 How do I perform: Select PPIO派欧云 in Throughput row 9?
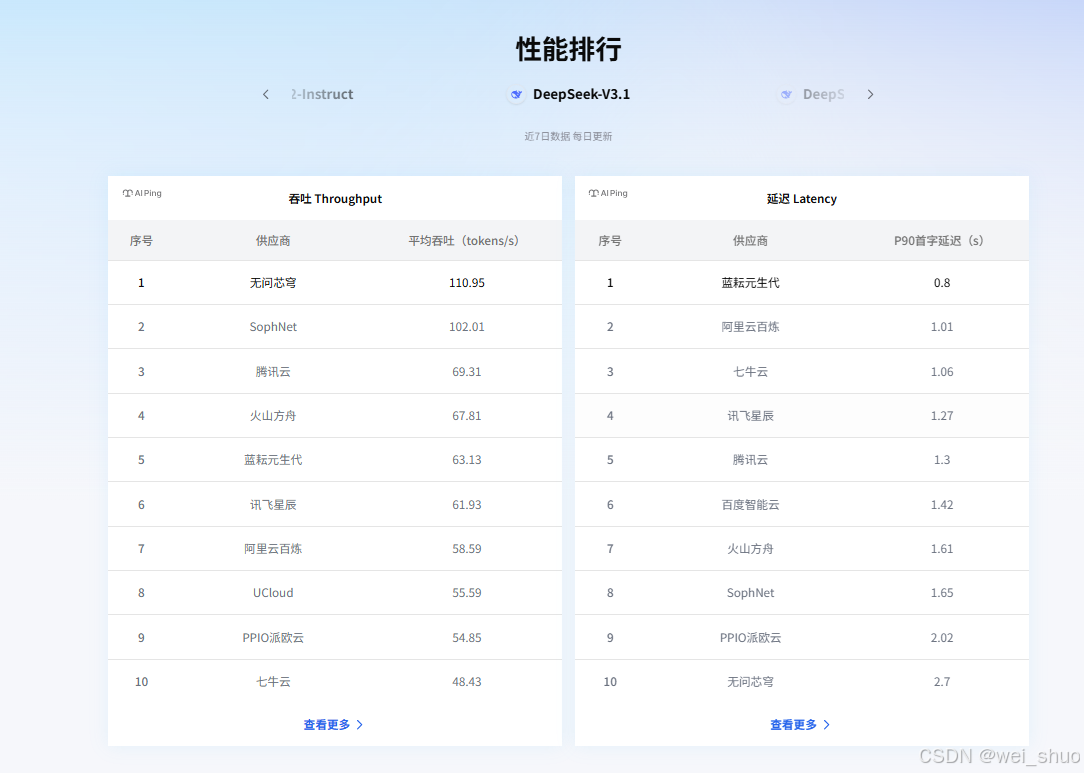tap(273, 637)
